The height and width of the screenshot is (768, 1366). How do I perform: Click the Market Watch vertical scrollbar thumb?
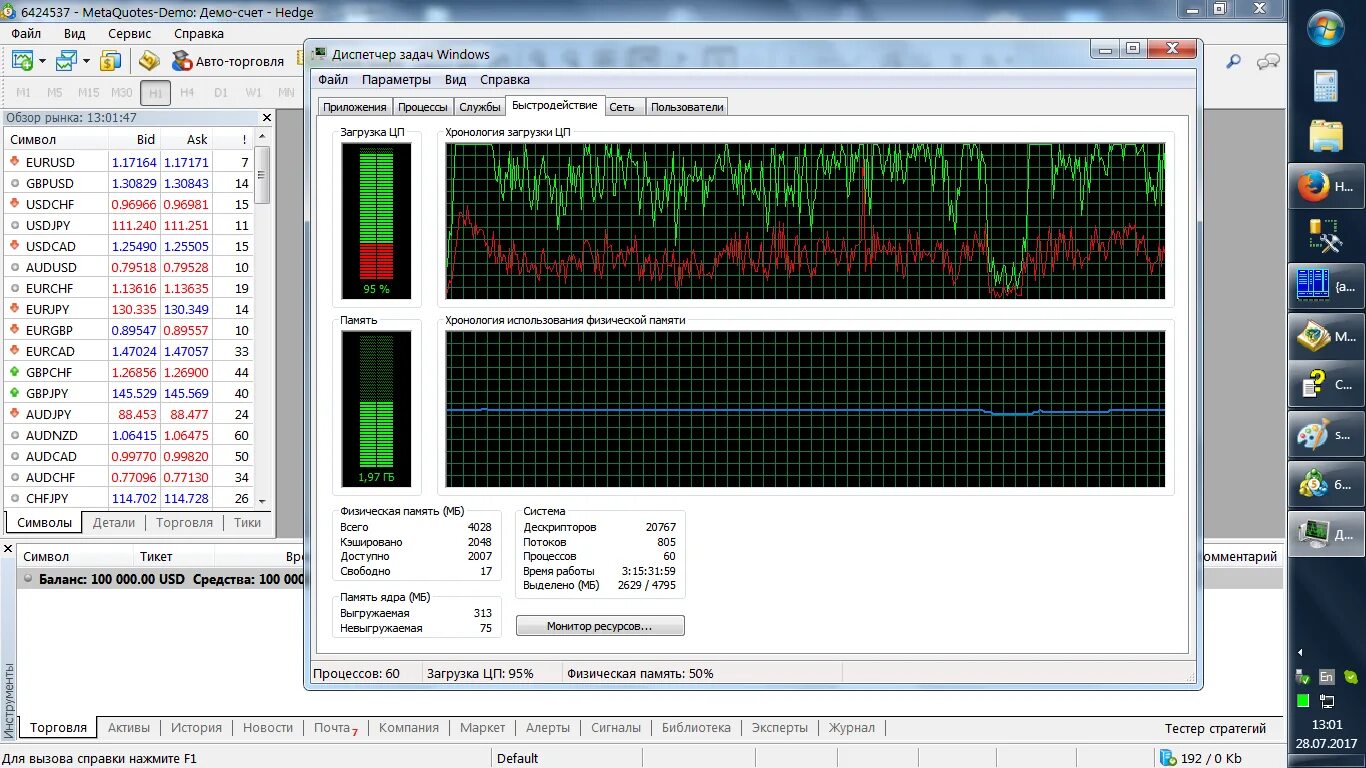point(263,175)
